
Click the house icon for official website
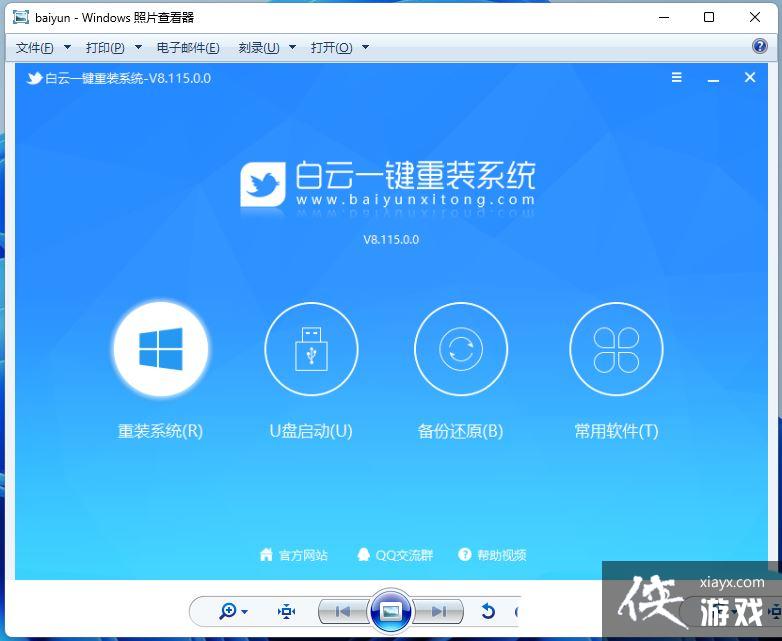click(266, 554)
